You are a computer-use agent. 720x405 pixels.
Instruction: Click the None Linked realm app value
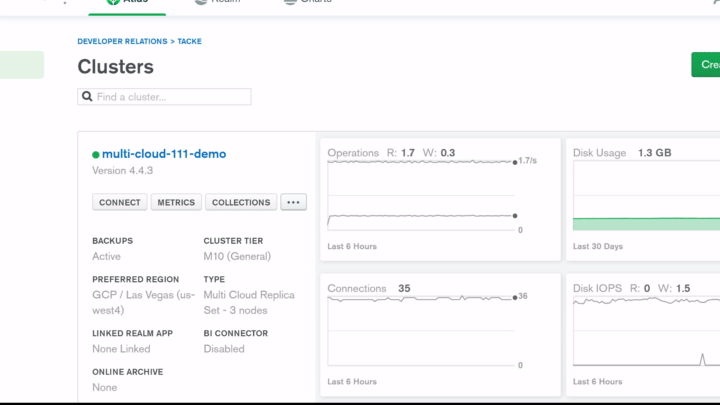[x=121, y=349]
